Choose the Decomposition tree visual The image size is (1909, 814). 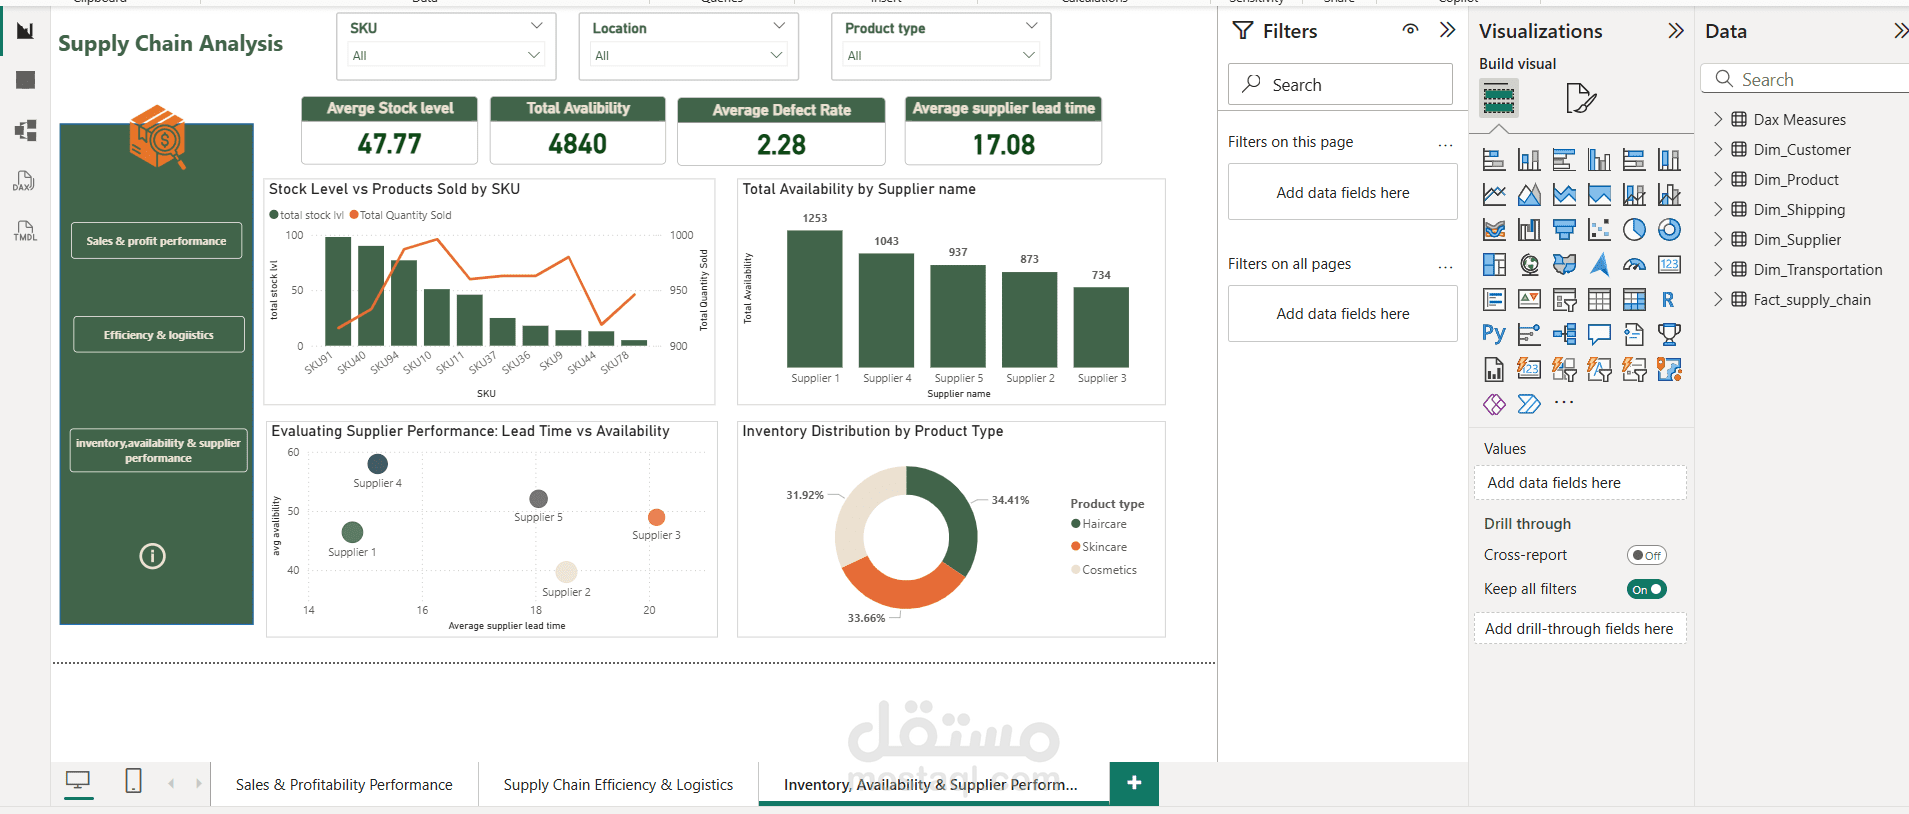(1564, 334)
